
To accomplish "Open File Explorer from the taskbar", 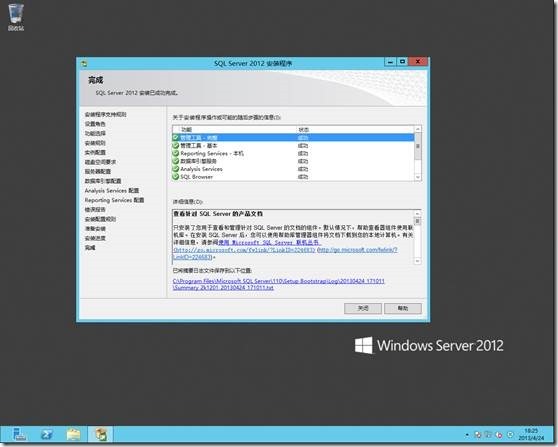I will click(x=74, y=434).
